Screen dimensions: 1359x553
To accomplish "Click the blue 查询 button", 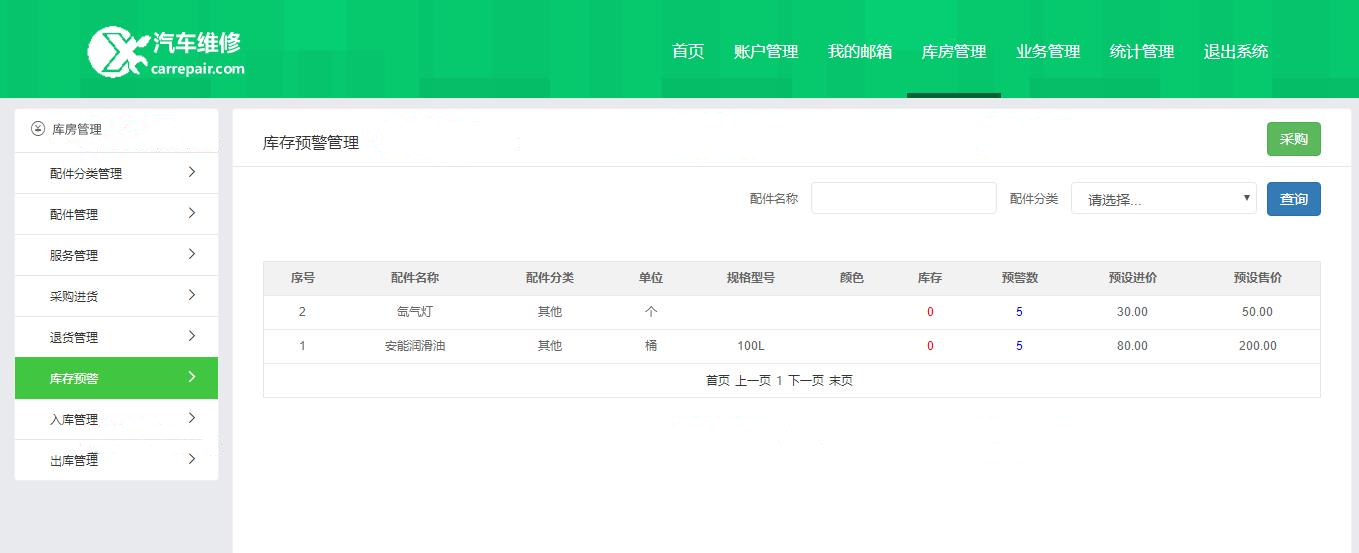I will (x=1293, y=199).
